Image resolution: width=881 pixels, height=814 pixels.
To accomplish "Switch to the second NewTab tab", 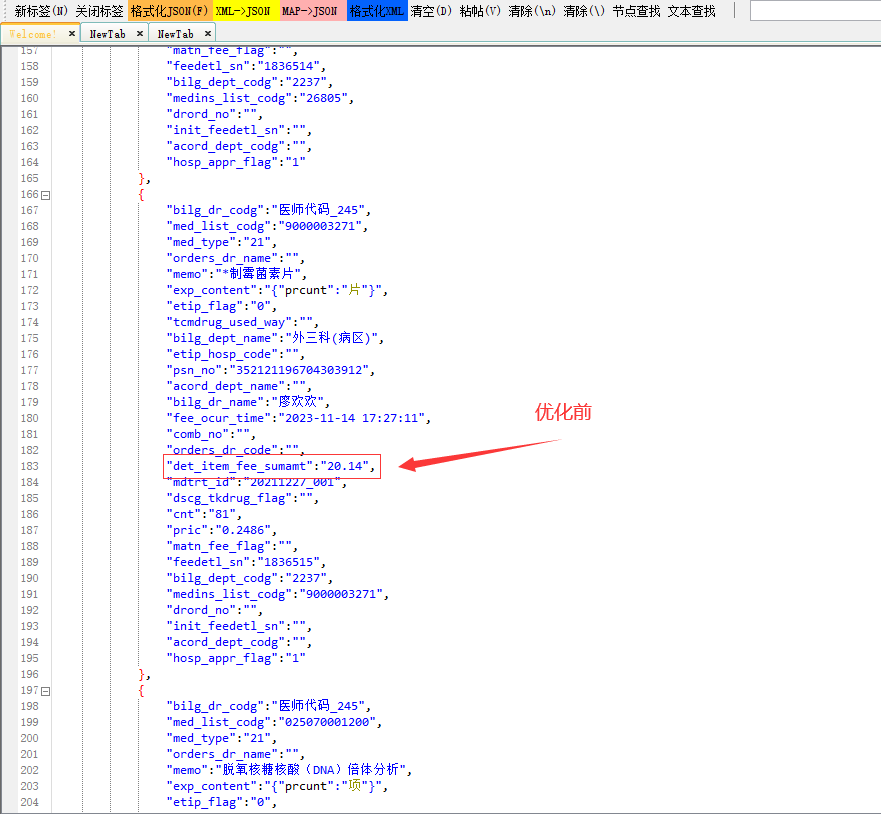I will tap(175, 34).
